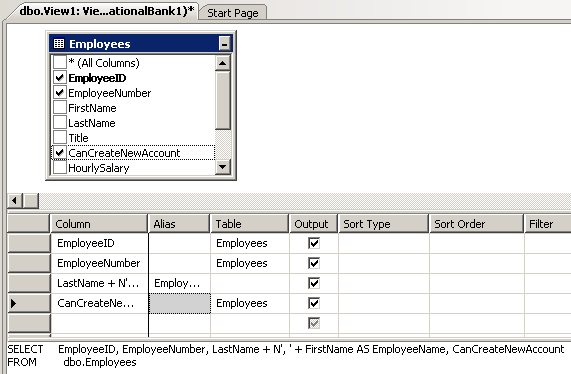This screenshot has width=571, height=374.
Task: Switch to the Start Page tab
Action: [x=233, y=13]
